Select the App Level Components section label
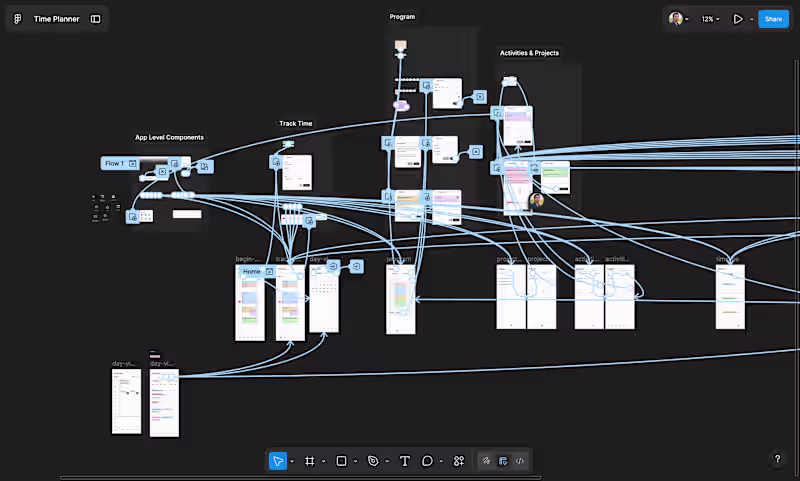800x481 pixels. point(169,137)
